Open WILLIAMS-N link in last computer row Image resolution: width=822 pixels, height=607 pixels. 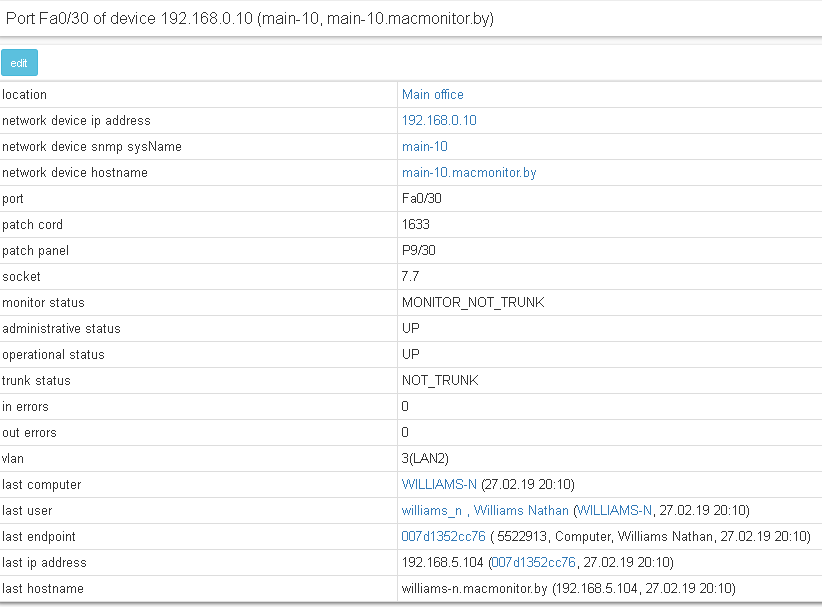(x=439, y=485)
